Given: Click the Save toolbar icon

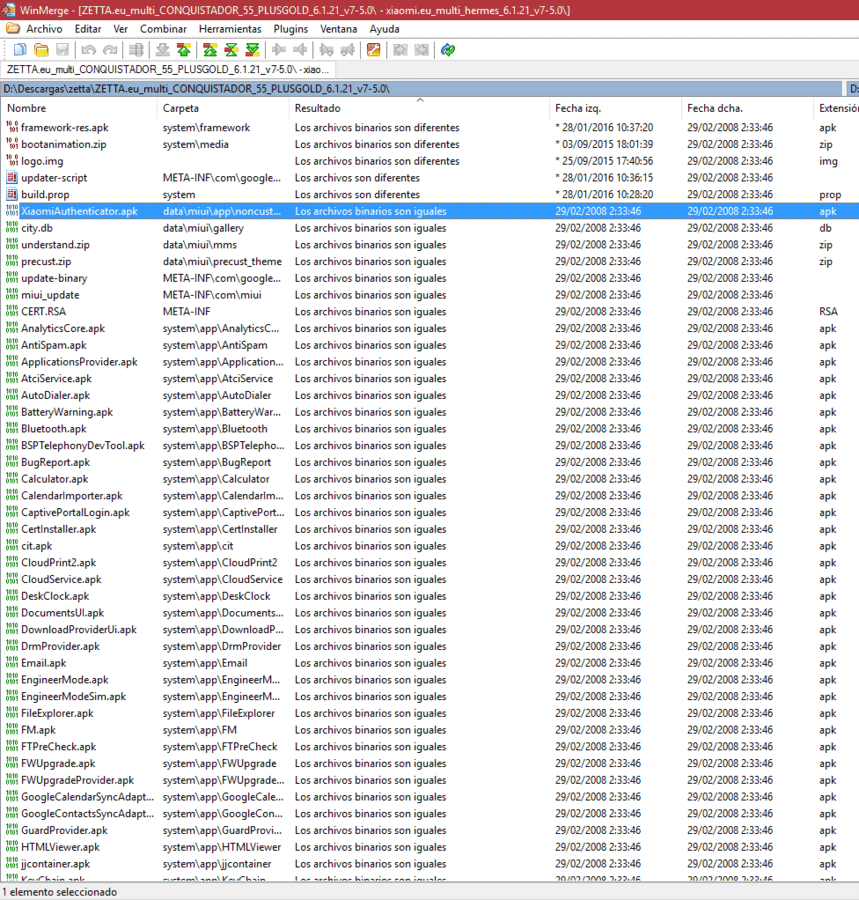Looking at the screenshot, I should [x=62, y=50].
